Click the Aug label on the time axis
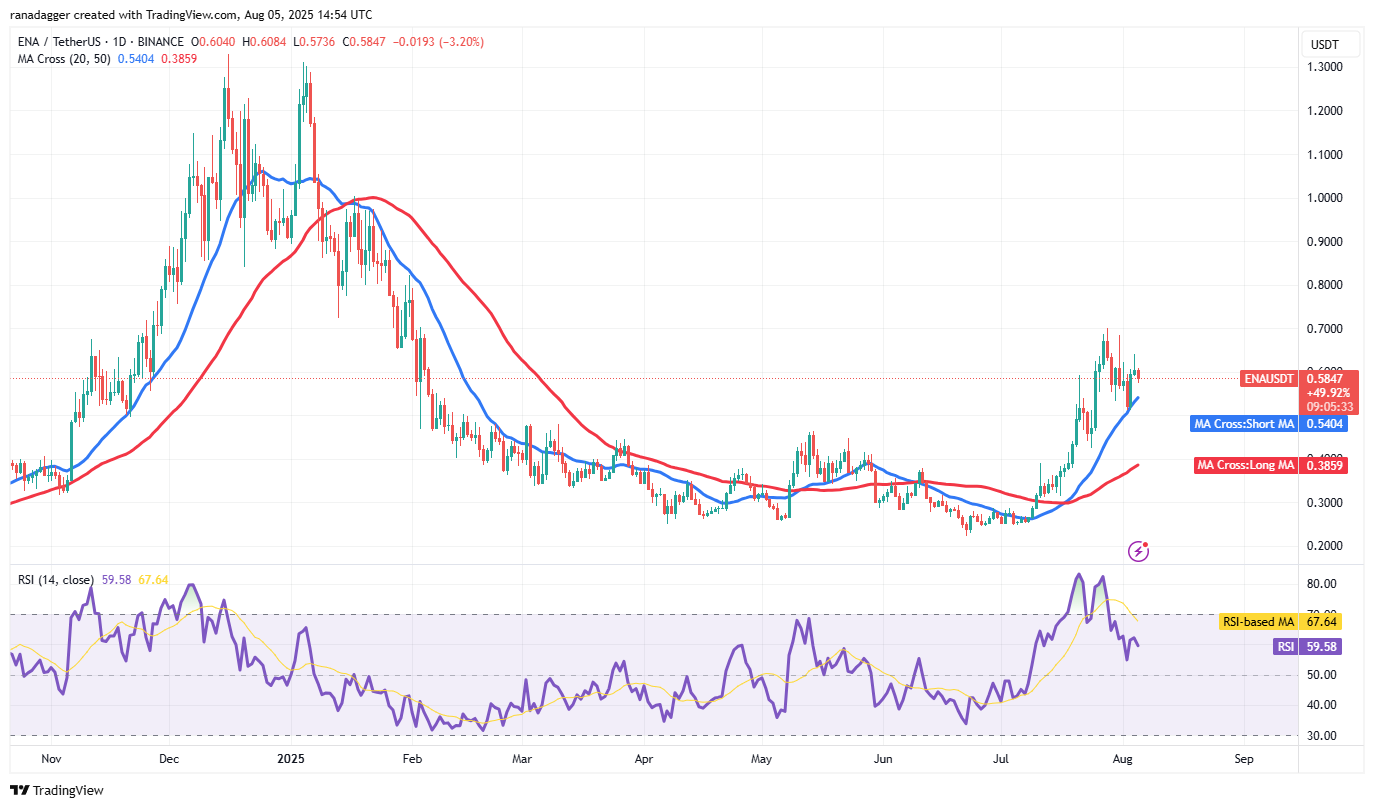 [1122, 759]
